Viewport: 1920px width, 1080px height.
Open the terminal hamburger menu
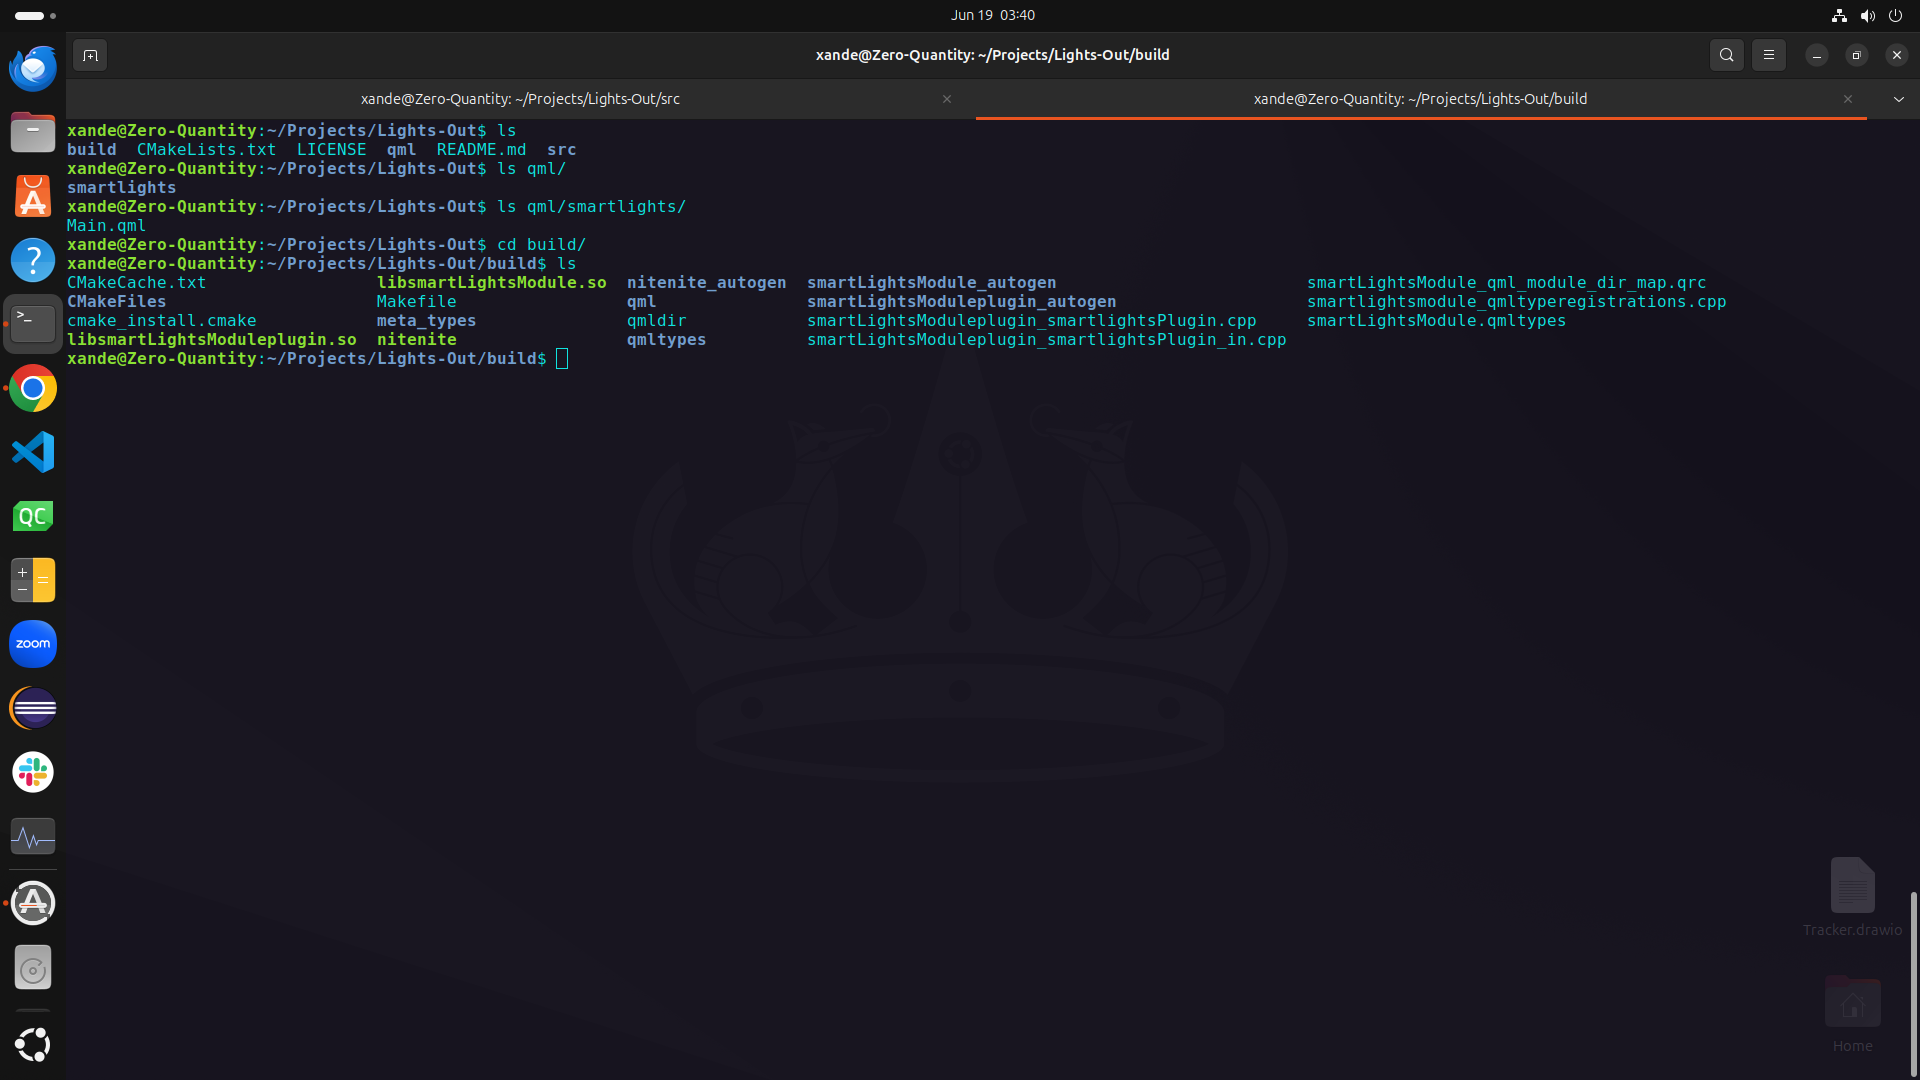[x=1769, y=55]
